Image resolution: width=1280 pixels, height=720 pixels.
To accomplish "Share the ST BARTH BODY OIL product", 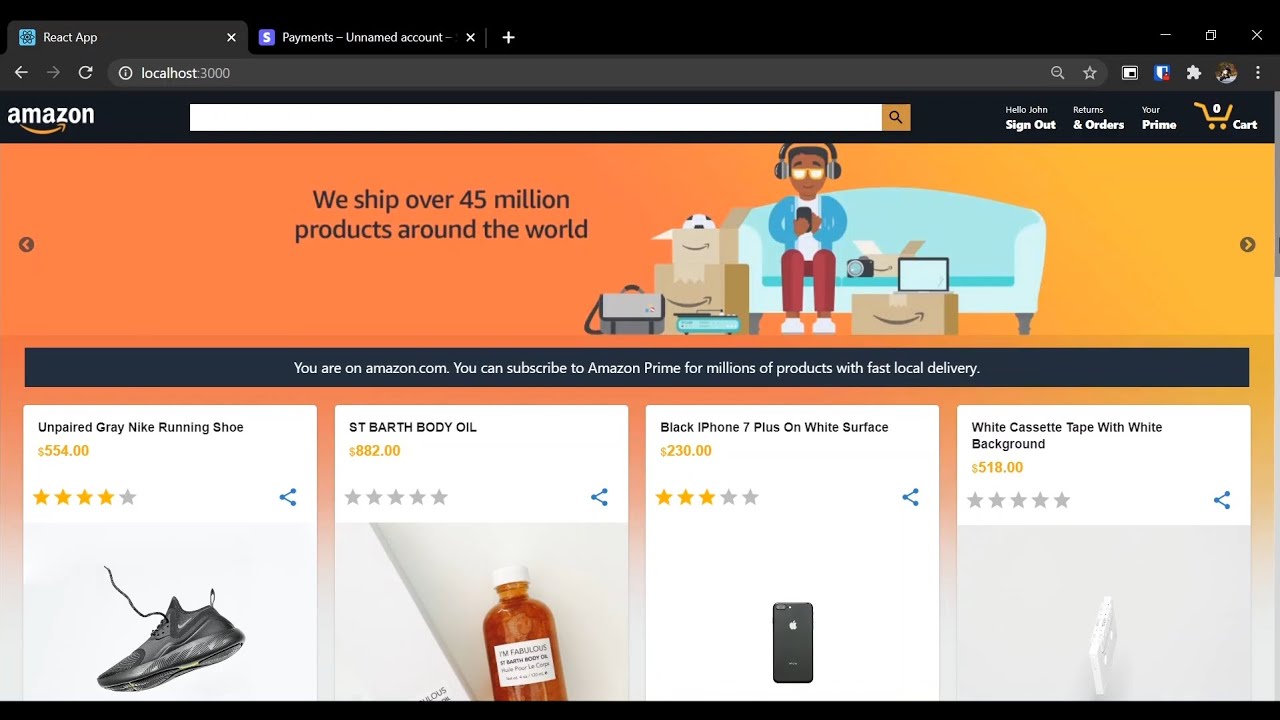I will 599,497.
